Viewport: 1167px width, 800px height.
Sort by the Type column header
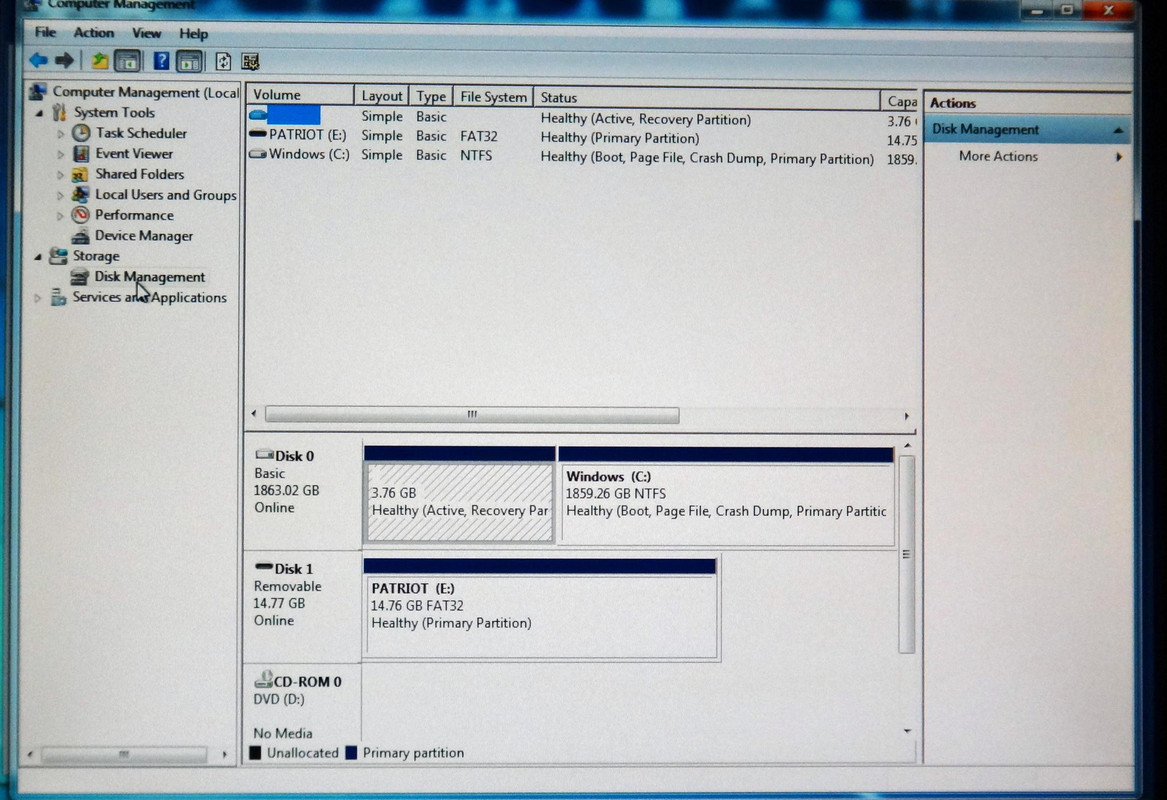pyautogui.click(x=431, y=97)
